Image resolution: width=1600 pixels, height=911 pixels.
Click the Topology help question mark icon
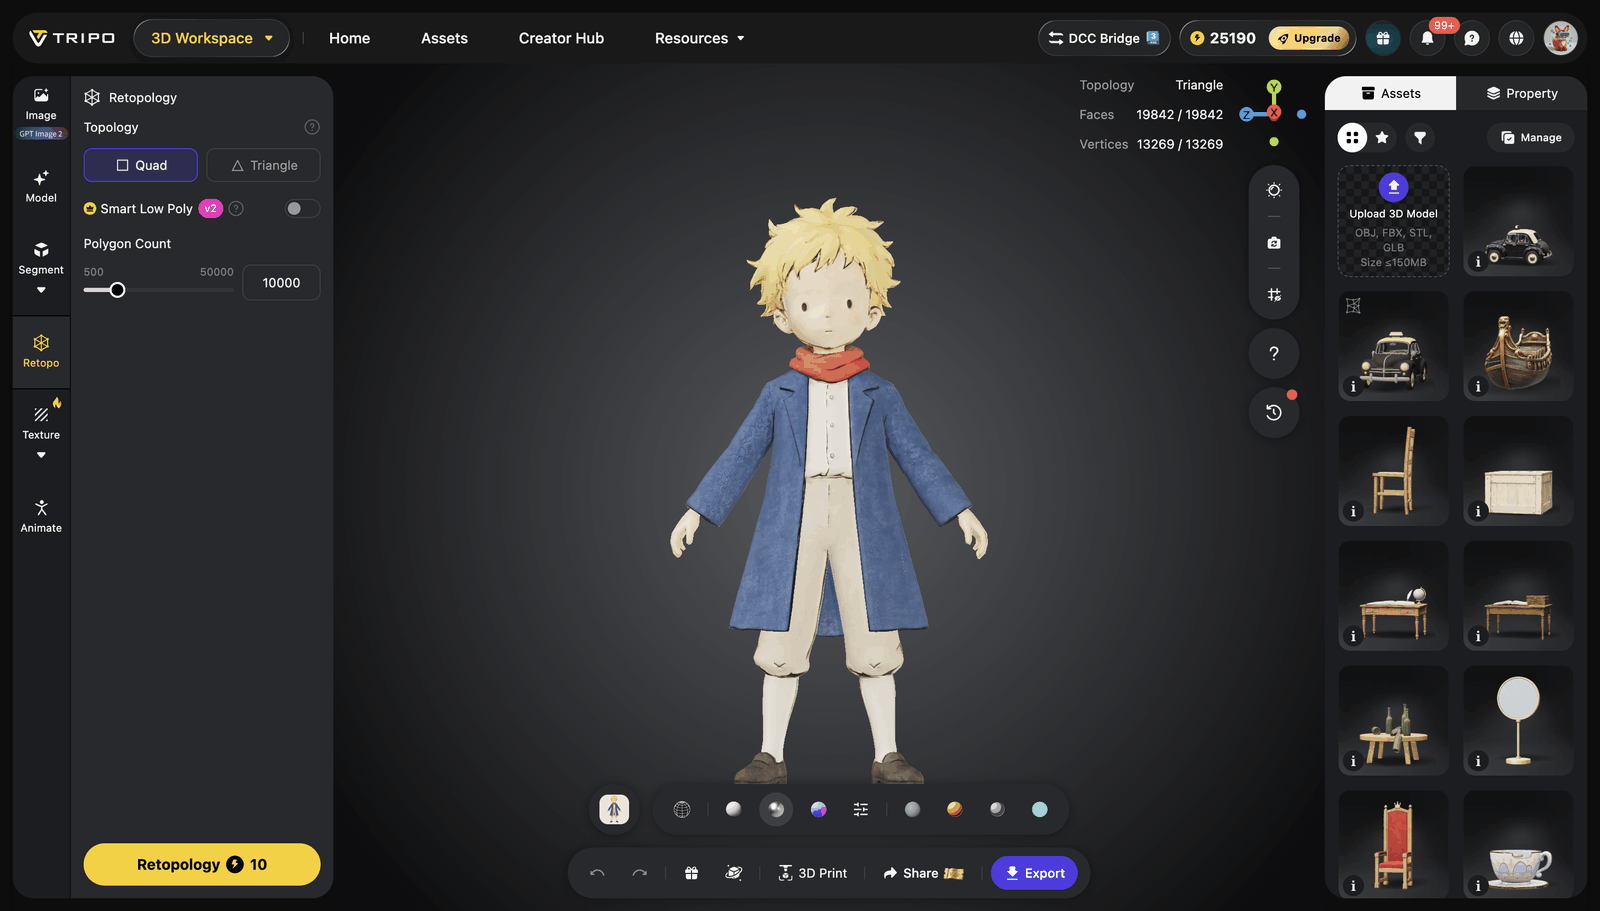[x=312, y=127]
